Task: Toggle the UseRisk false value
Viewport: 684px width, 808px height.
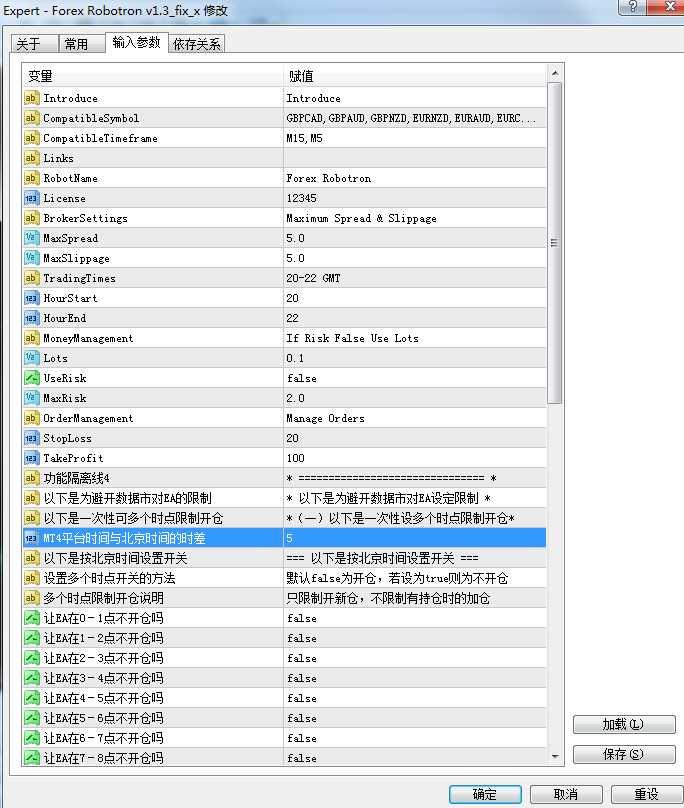Action: point(415,378)
